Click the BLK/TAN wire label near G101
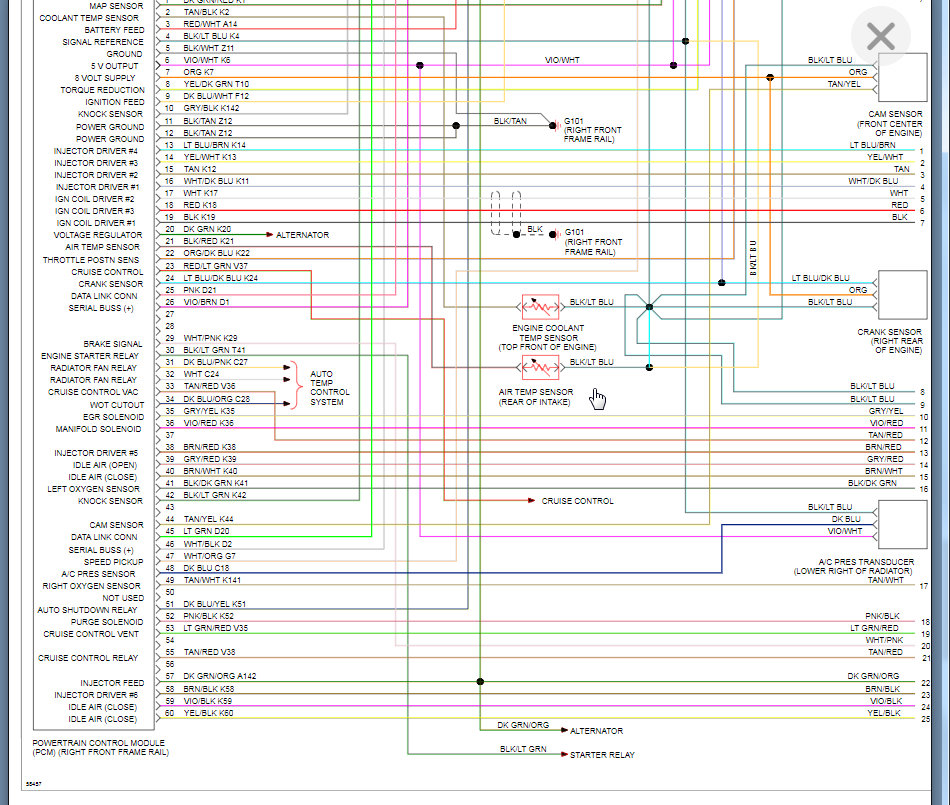 pyautogui.click(x=510, y=121)
